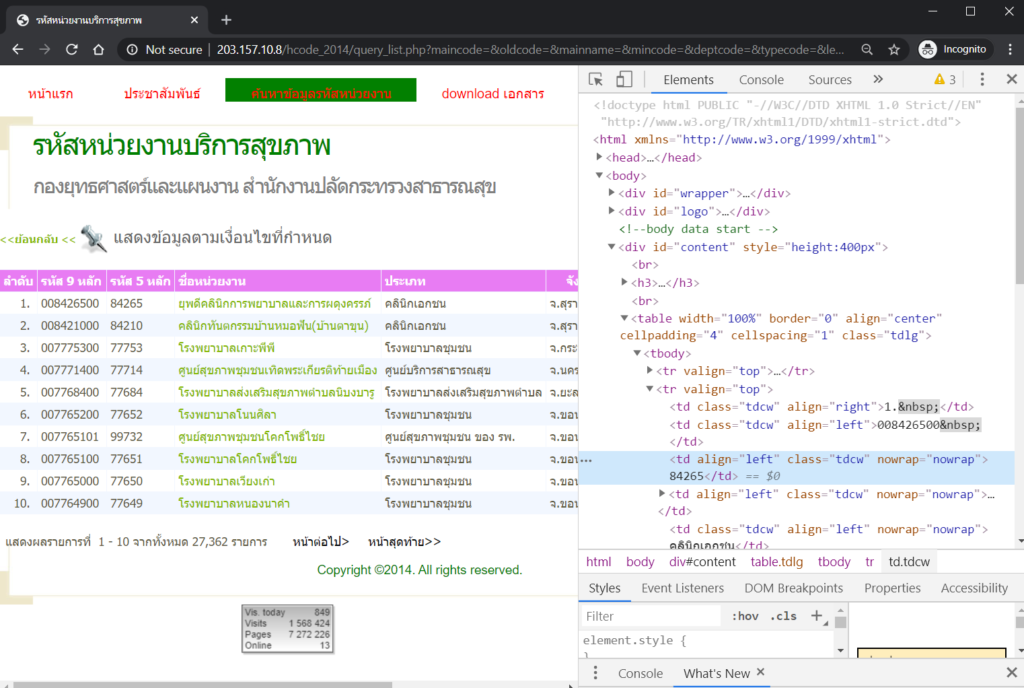Open the Event Listeners tab
Viewport: 1024px width, 688px height.
[x=682, y=588]
